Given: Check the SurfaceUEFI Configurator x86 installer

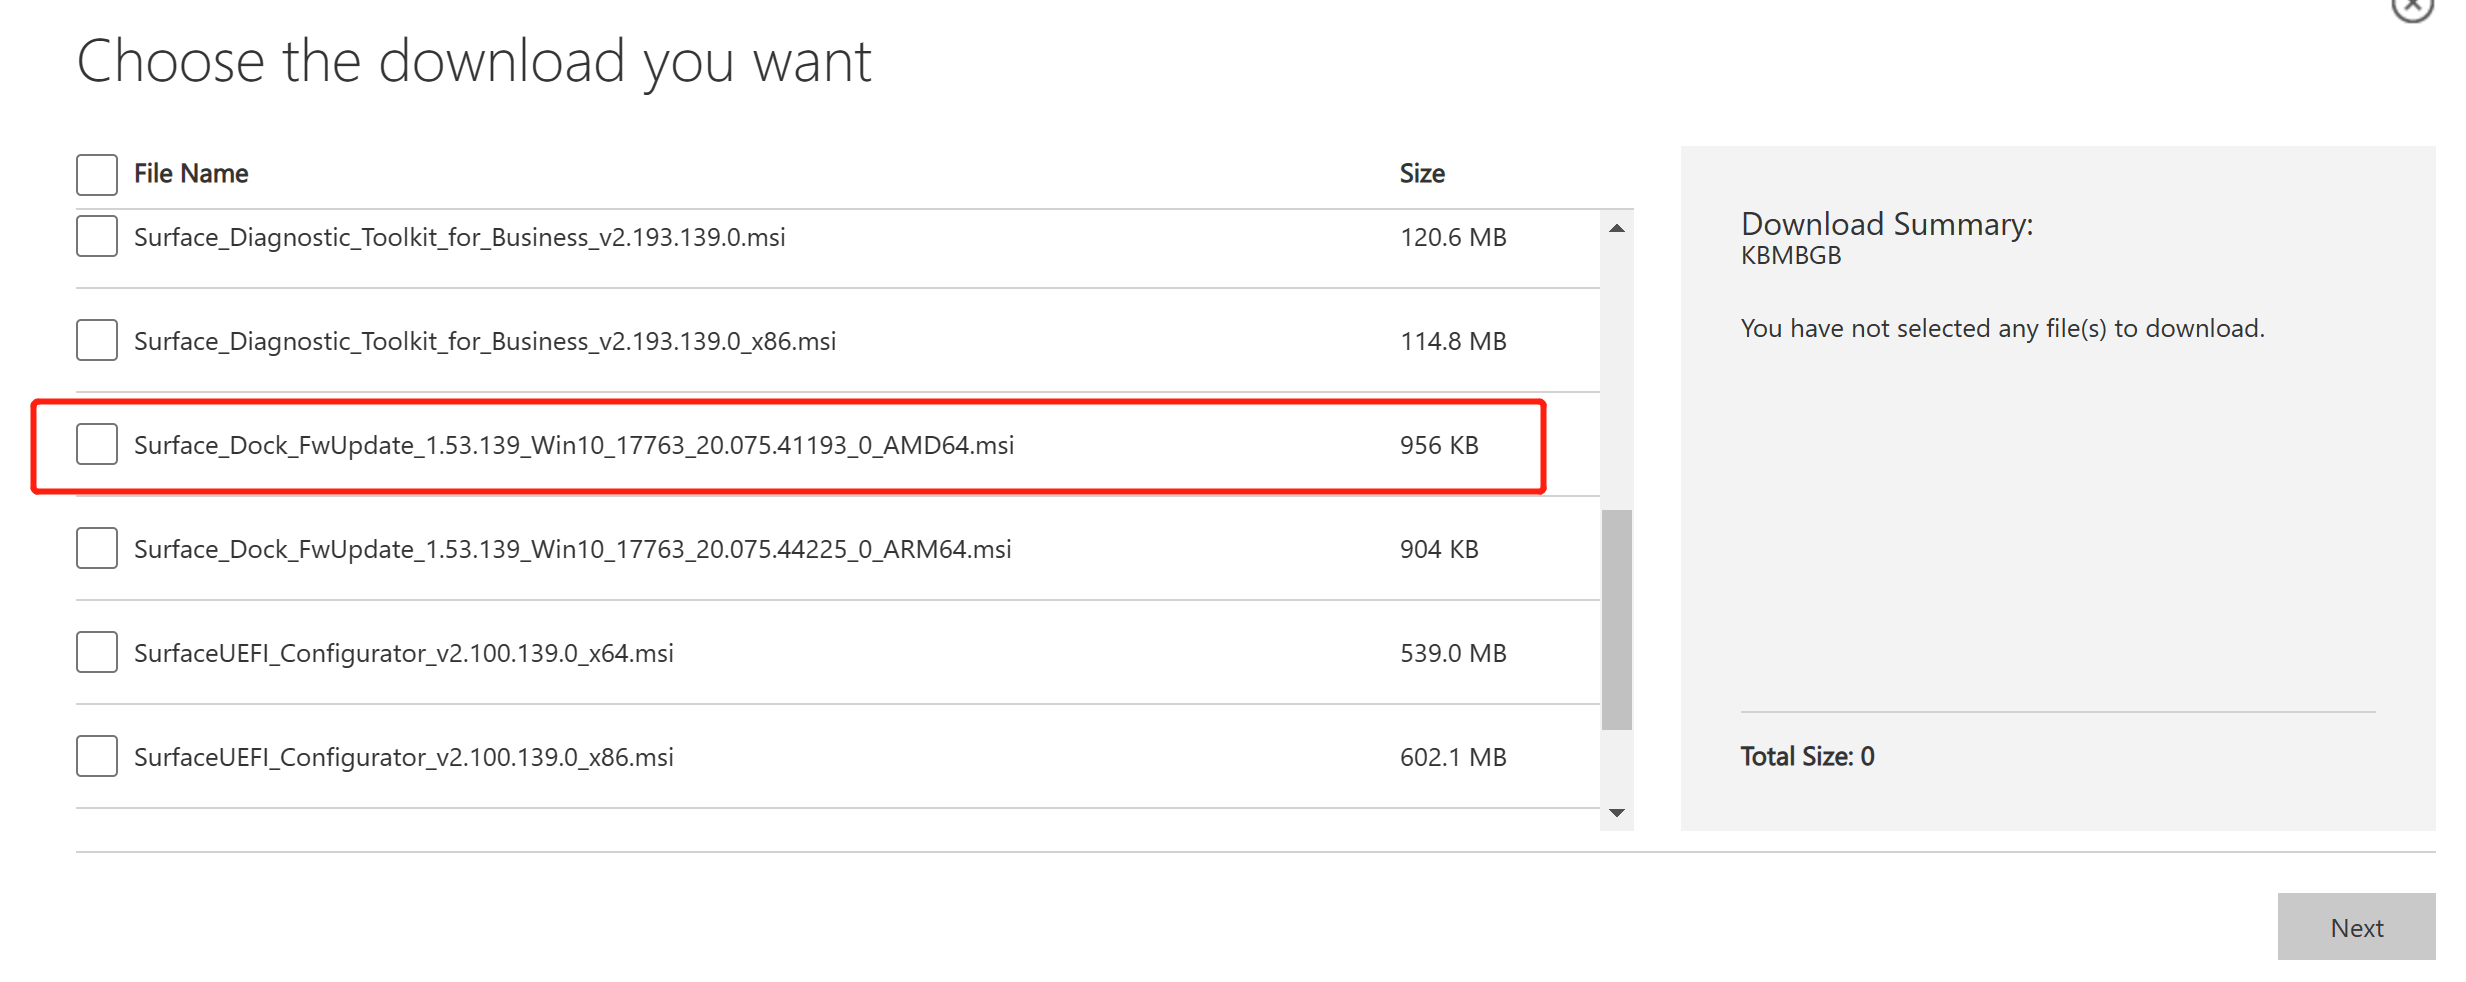Looking at the screenshot, I should click(x=96, y=756).
